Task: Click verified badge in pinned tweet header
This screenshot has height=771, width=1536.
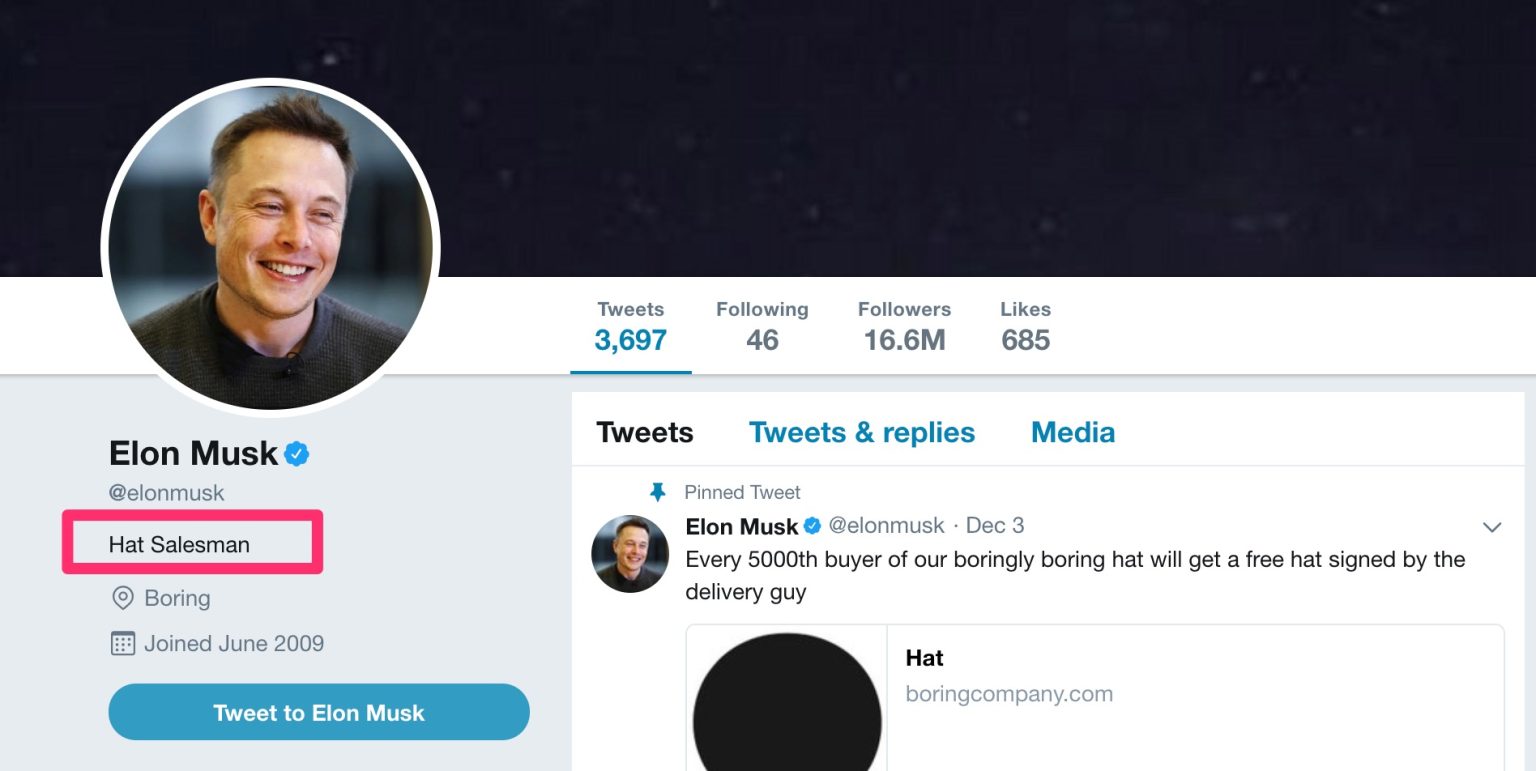Action: pyautogui.click(x=812, y=526)
